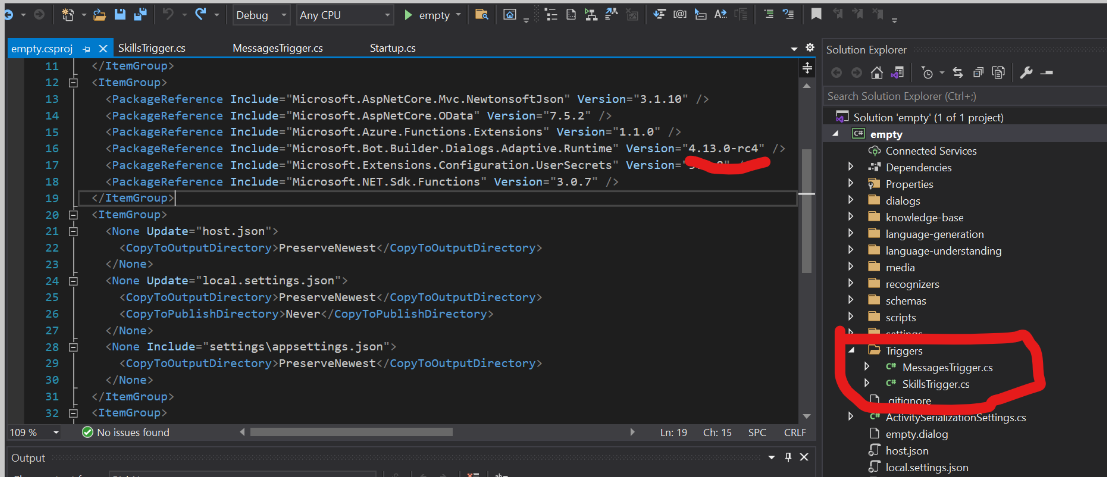The width and height of the screenshot is (1107, 477).
Task: Collapse the ItemGroup at line 20
Action: [73, 215]
